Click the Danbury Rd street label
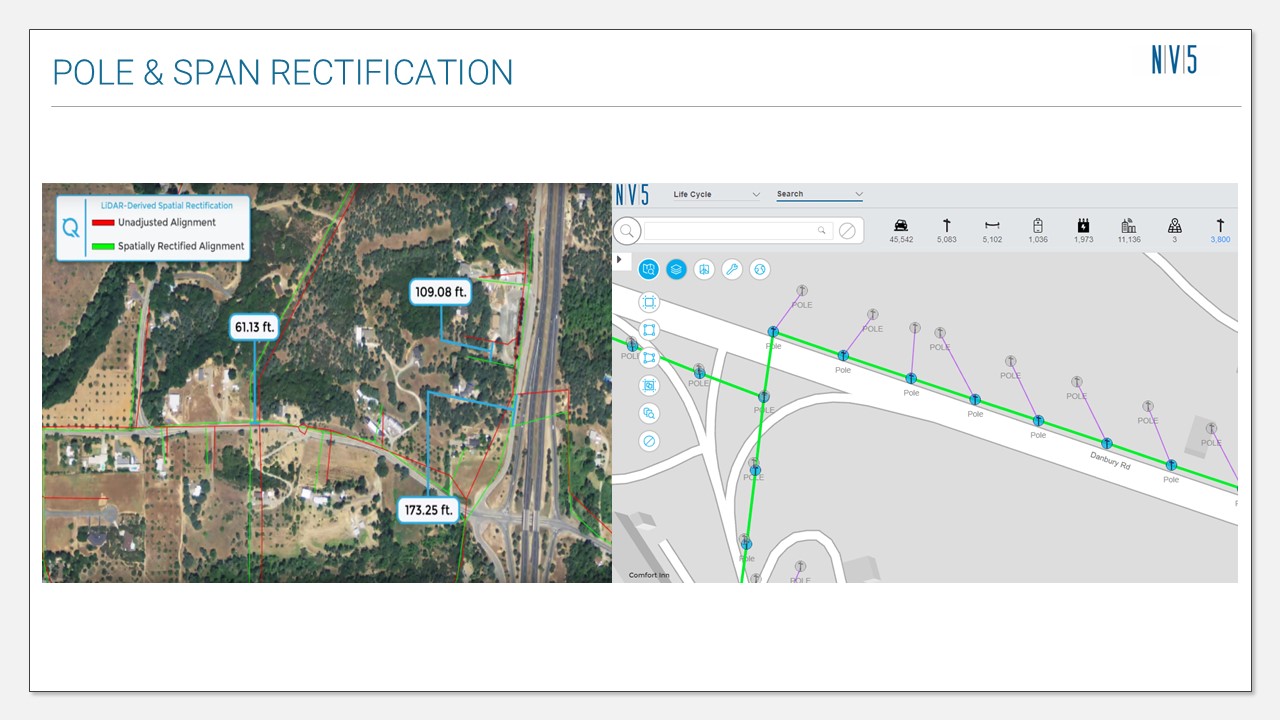The height and width of the screenshot is (720, 1280). [x=1110, y=460]
